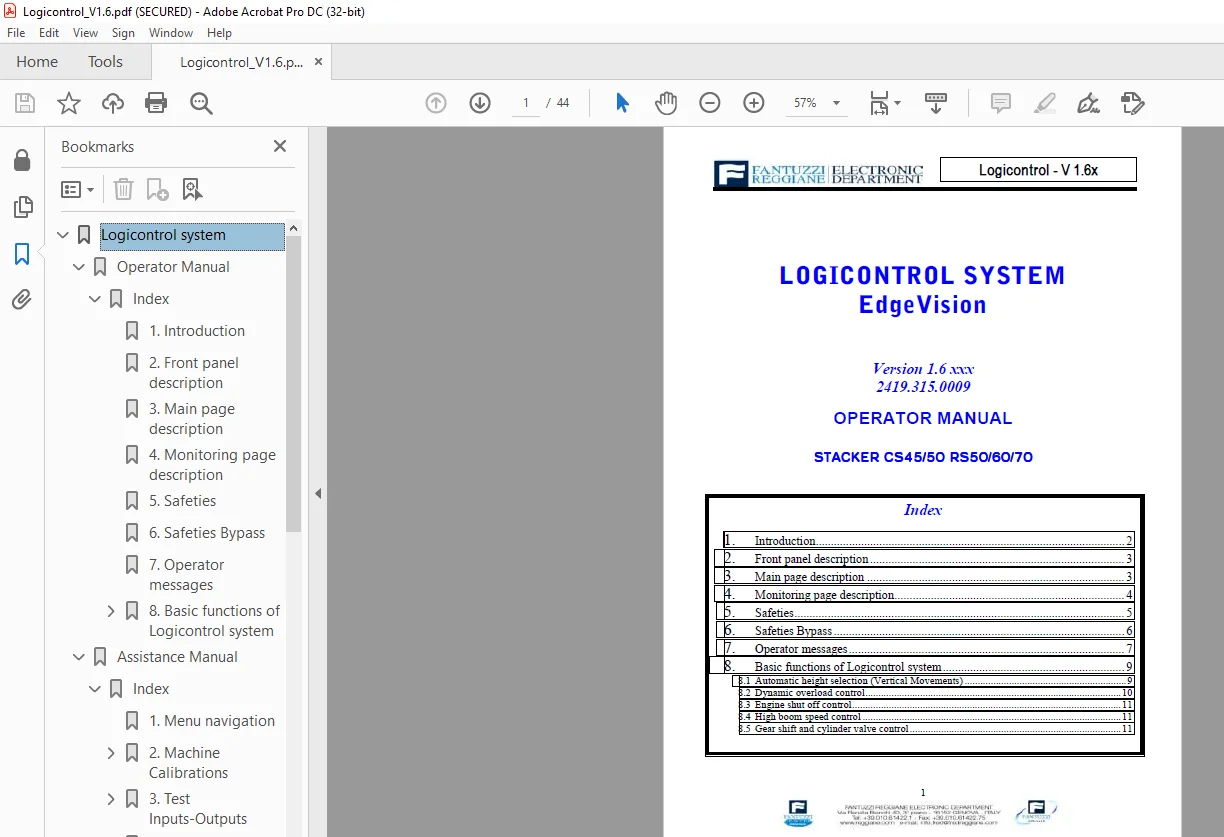Select 1. Introduction bookmark
This screenshot has height=837, width=1224.
(x=197, y=331)
